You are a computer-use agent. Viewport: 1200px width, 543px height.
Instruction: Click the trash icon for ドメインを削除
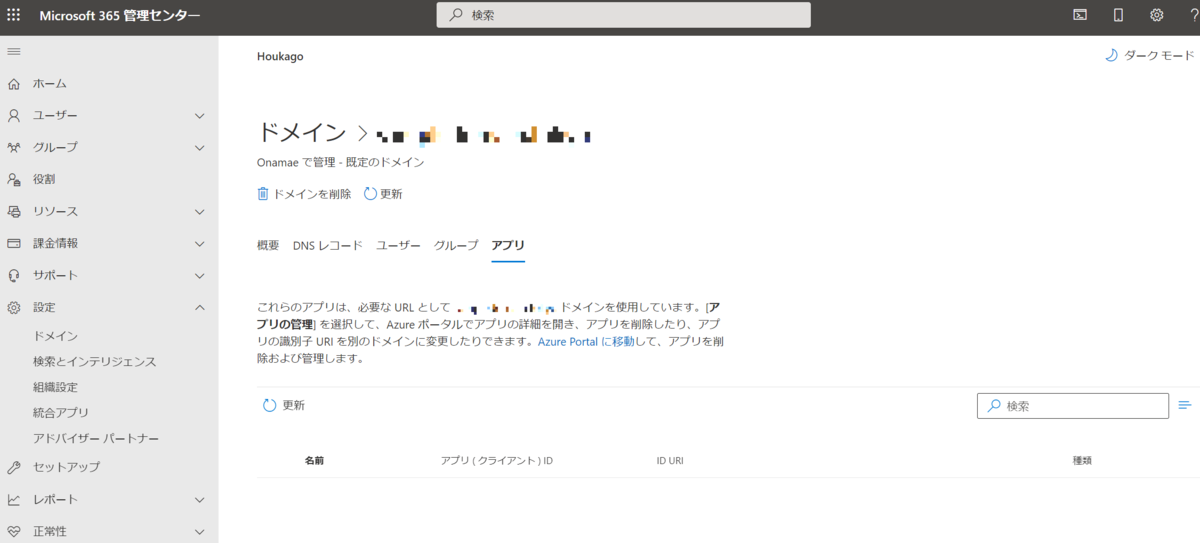(263, 194)
